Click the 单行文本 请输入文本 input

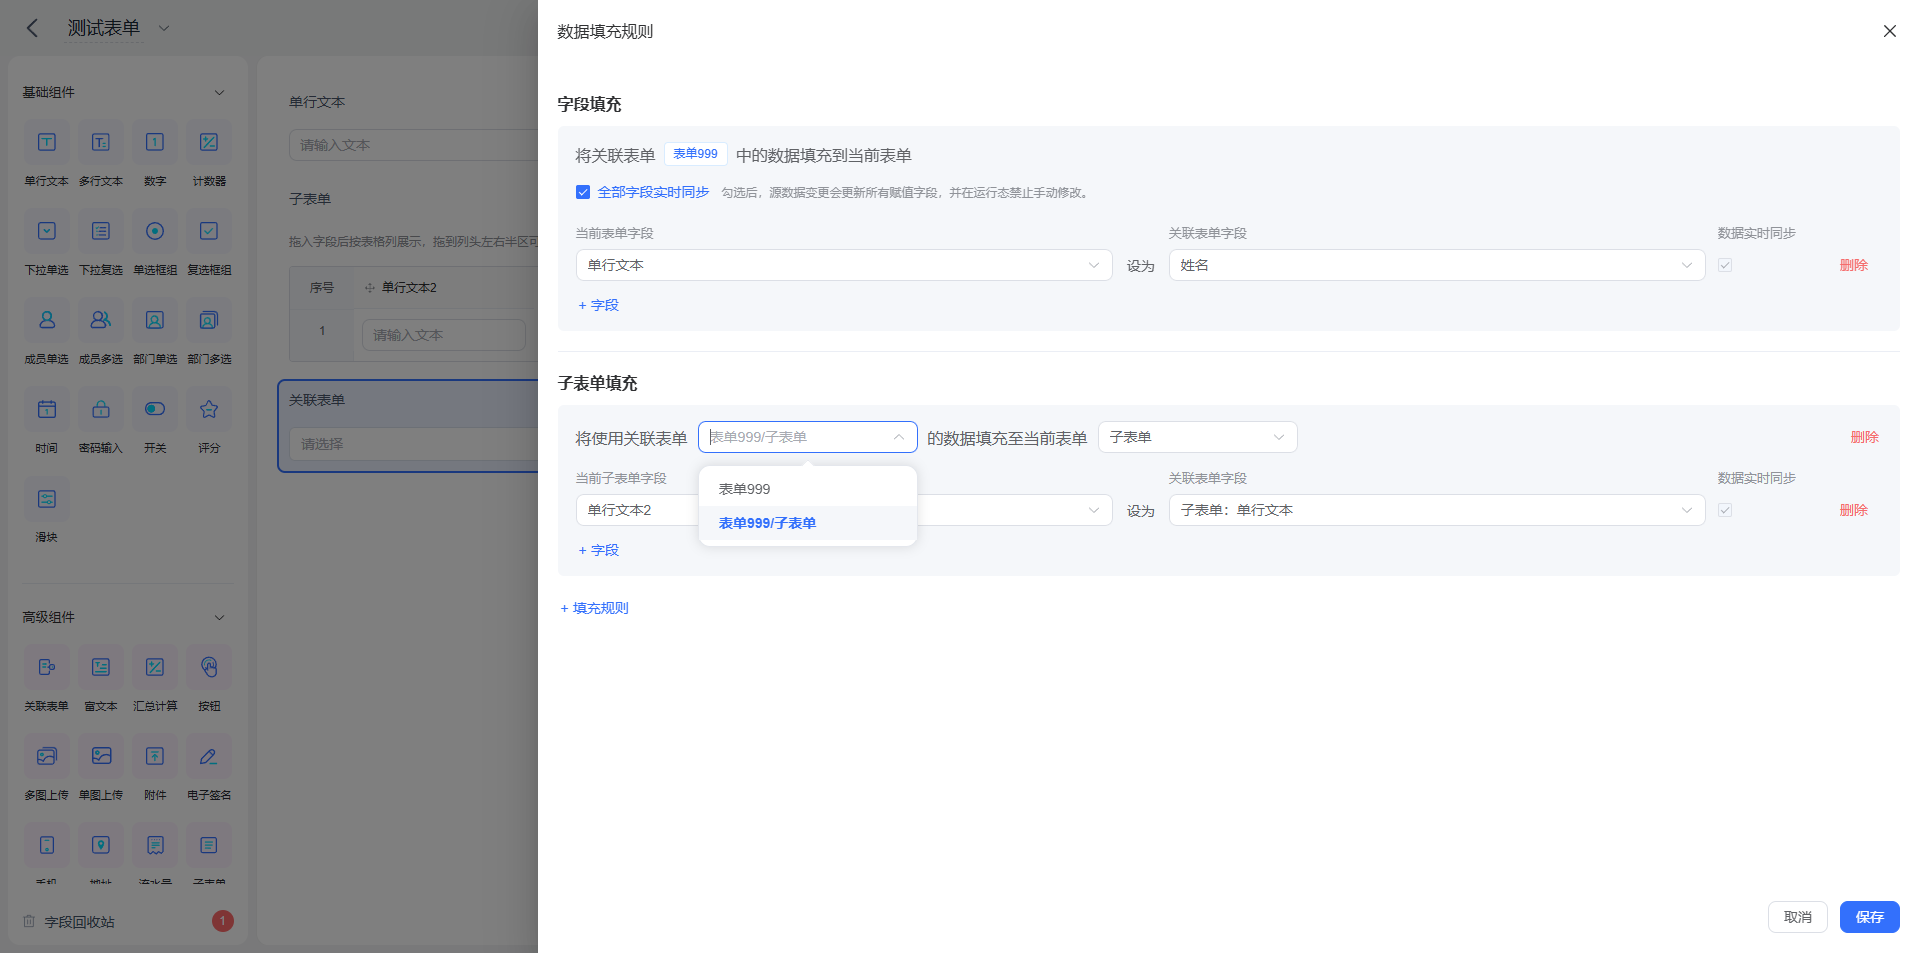414,145
